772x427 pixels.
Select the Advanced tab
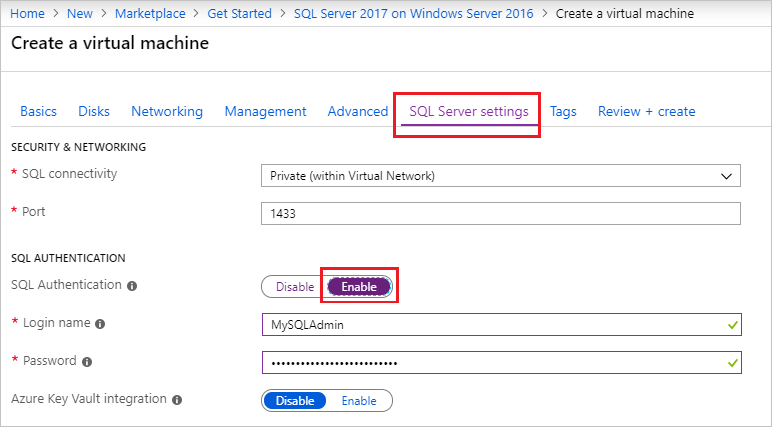(358, 111)
